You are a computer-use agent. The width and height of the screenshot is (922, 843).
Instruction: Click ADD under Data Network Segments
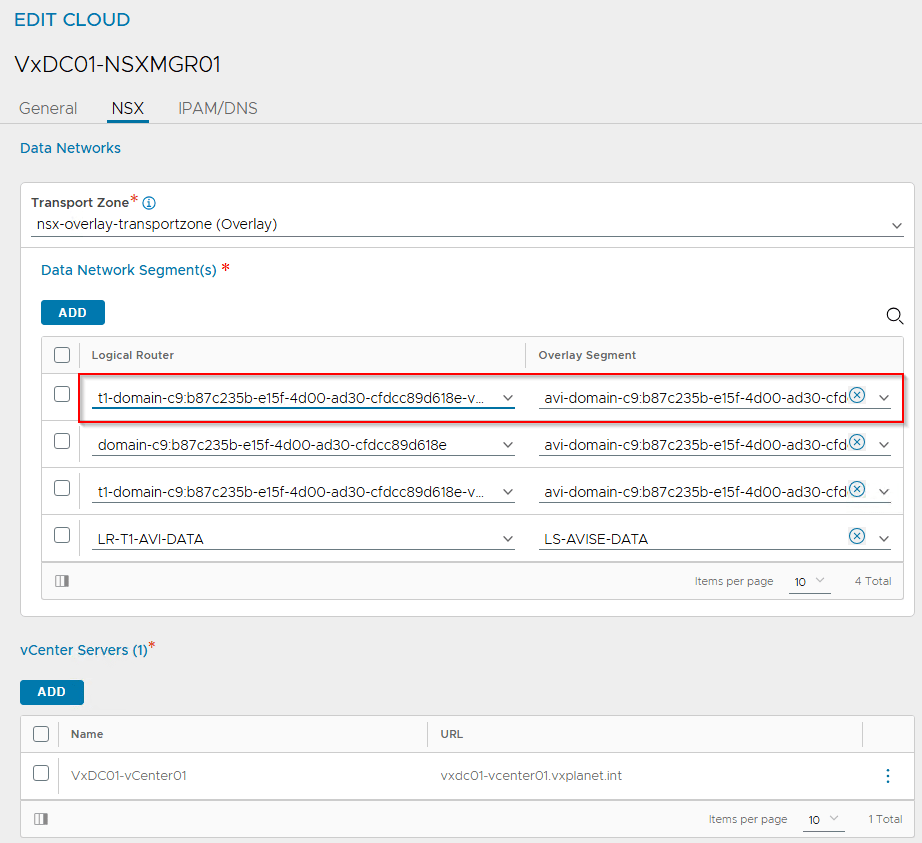[x=72, y=312]
